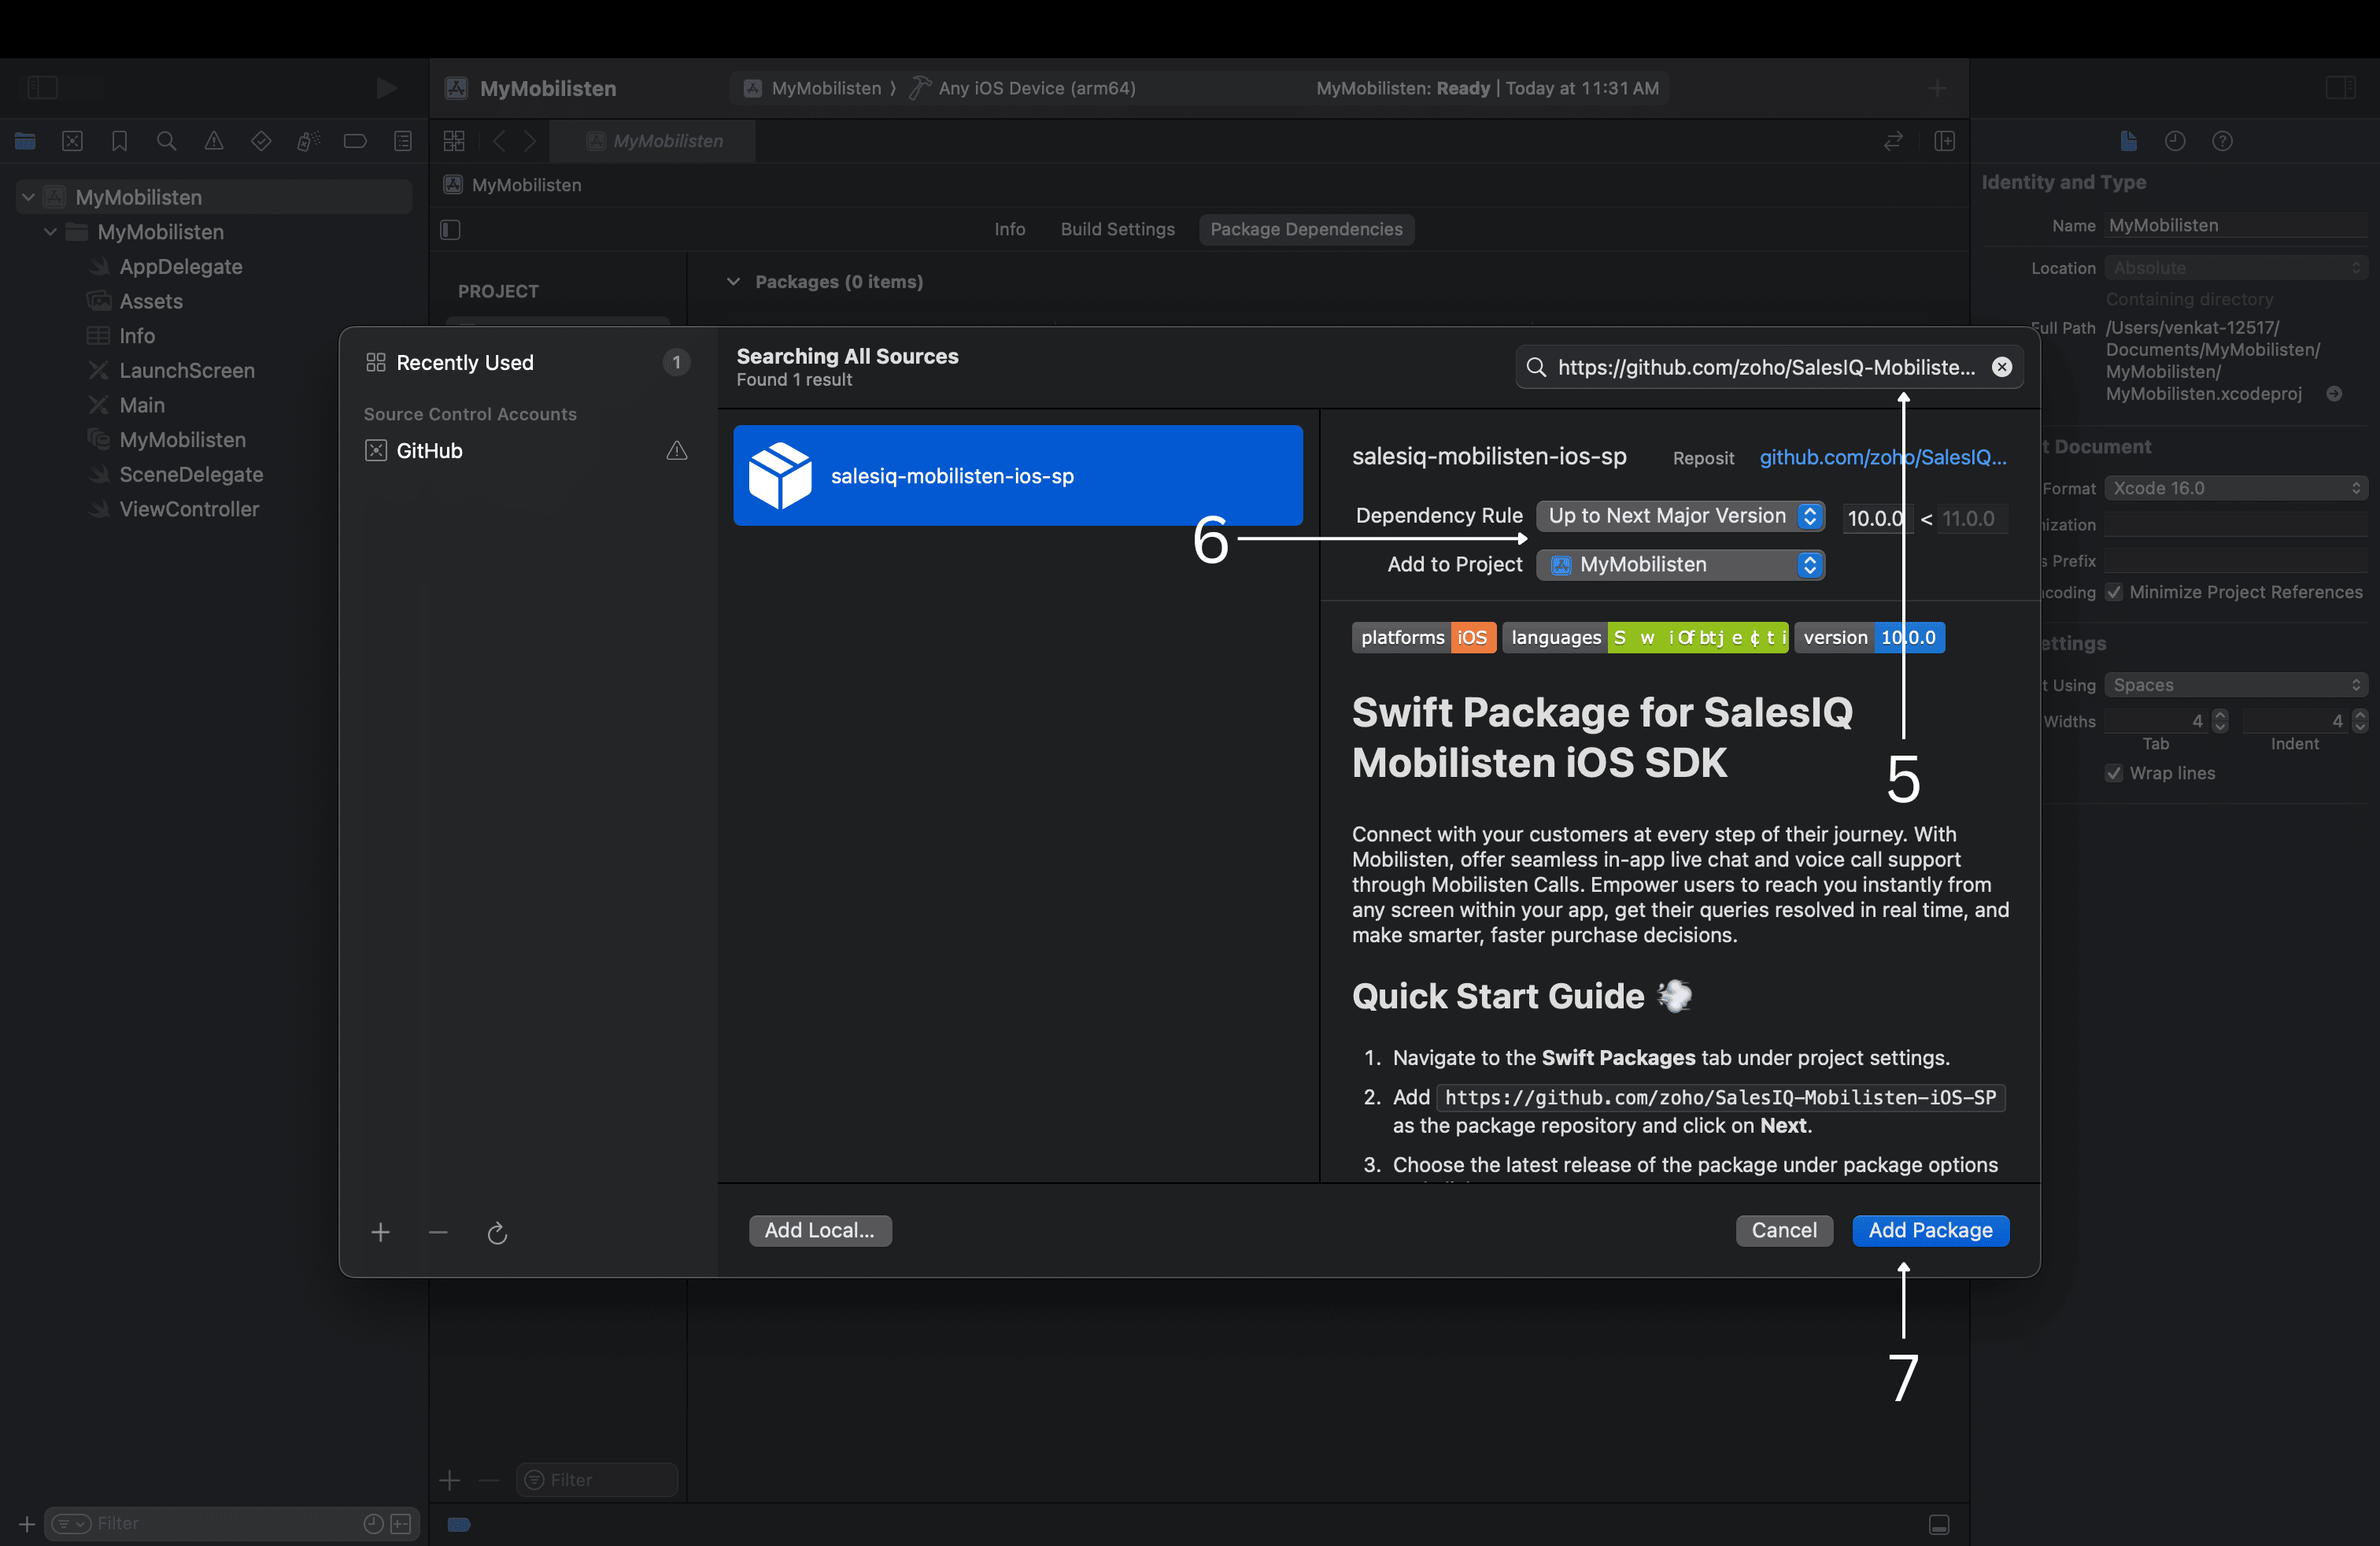Viewport: 2380px width, 1546px height.
Task: Open the History inspector clock icon
Action: [2175, 141]
